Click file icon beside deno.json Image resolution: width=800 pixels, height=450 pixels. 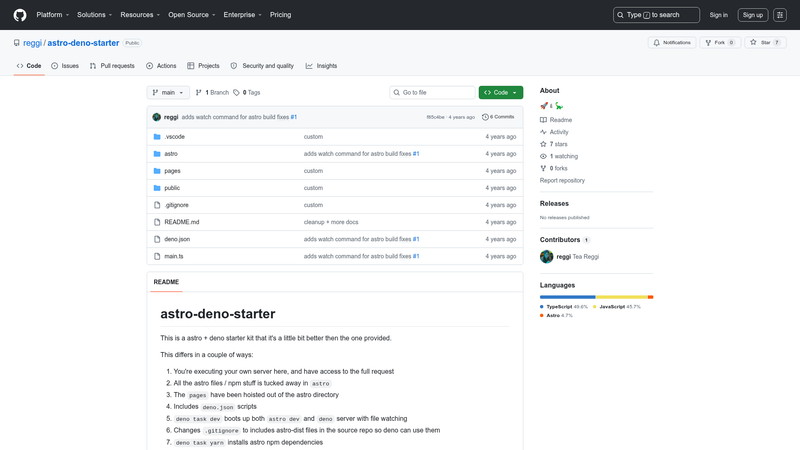point(157,239)
